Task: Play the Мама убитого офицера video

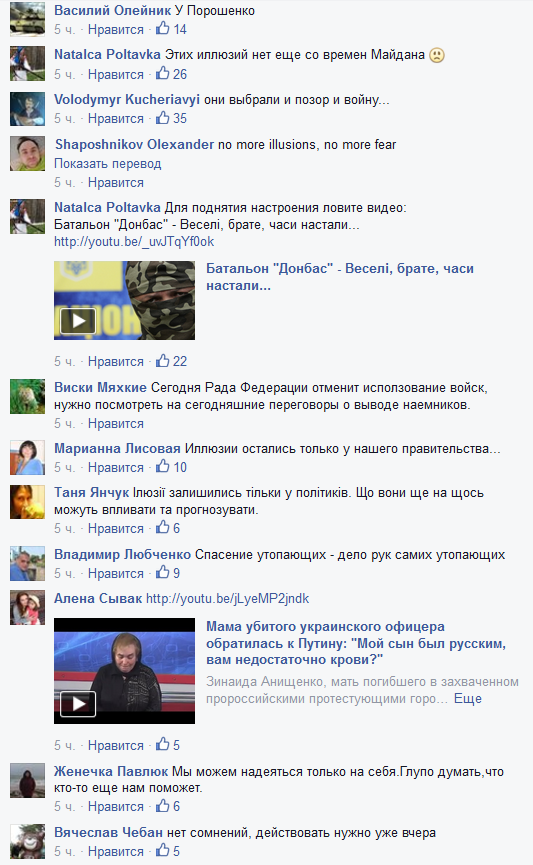Action: [78, 703]
